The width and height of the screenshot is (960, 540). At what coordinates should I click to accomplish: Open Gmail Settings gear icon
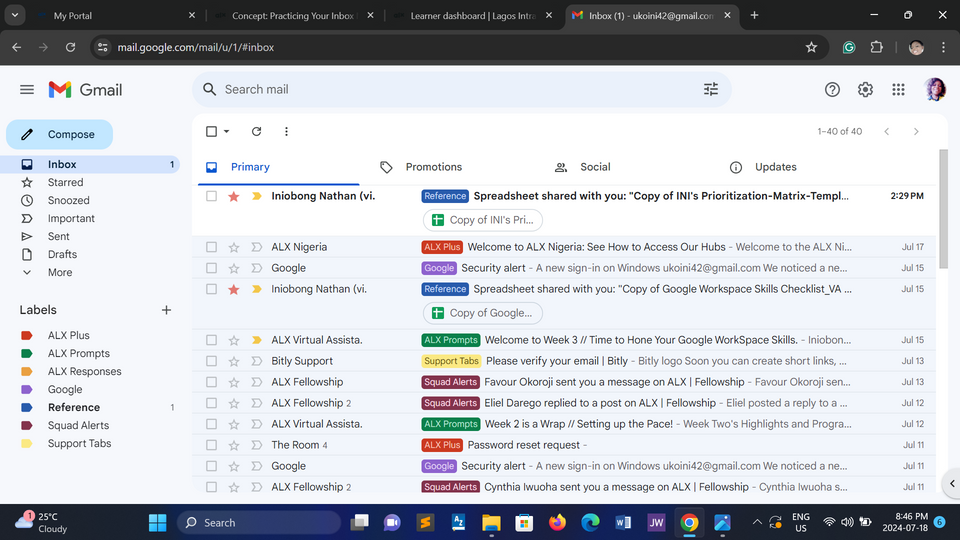865,90
